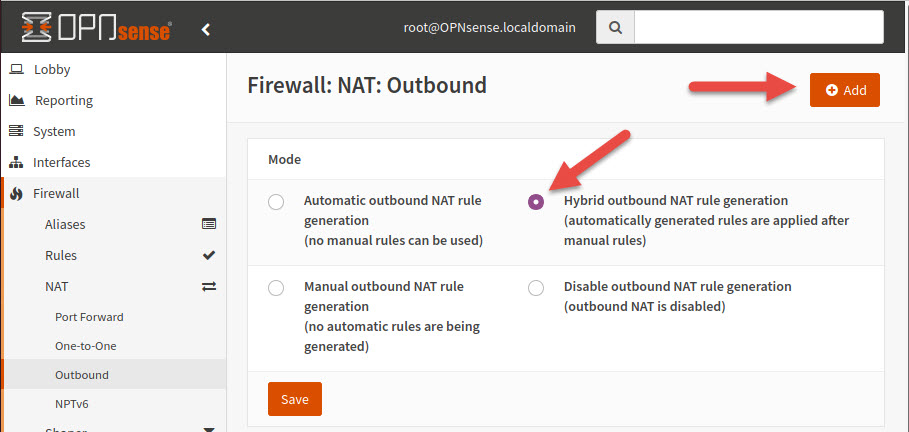Open the Port Forward page
The height and width of the screenshot is (432, 909).
(89, 317)
